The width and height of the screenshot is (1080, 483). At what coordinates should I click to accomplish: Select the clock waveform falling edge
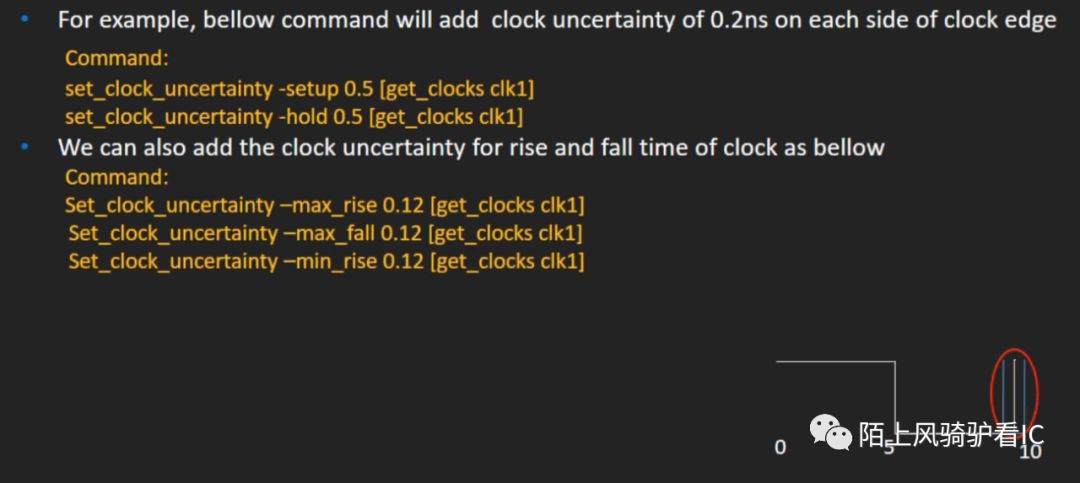pyautogui.click(x=894, y=400)
